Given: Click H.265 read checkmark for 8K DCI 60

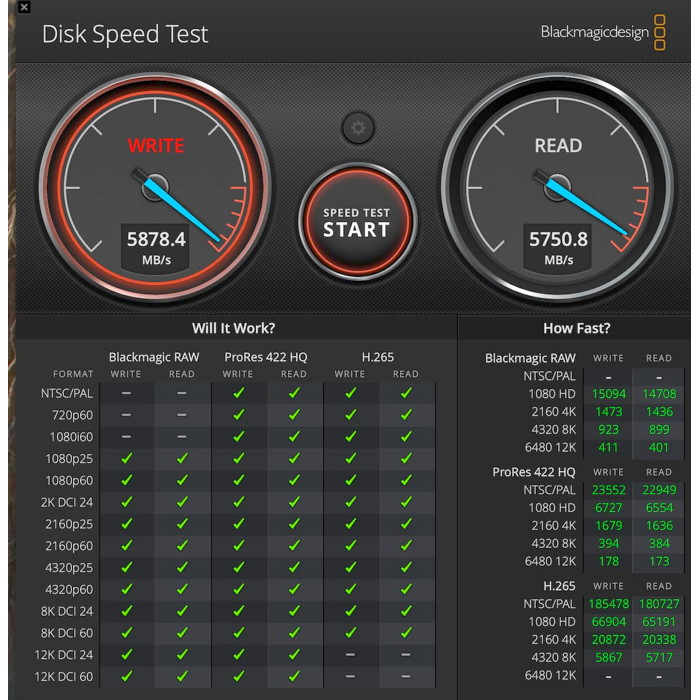Looking at the screenshot, I should 406,633.
